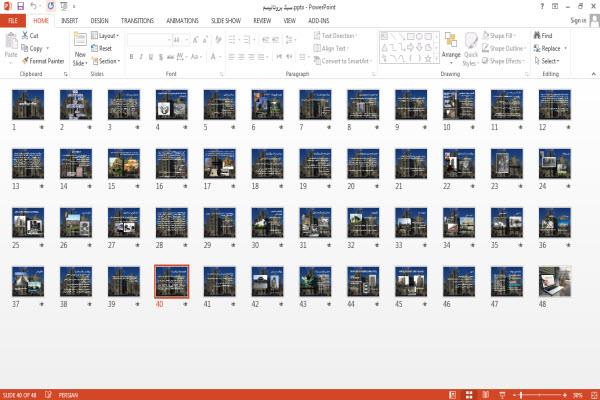
Task: Click the New Slide button
Action: point(80,49)
